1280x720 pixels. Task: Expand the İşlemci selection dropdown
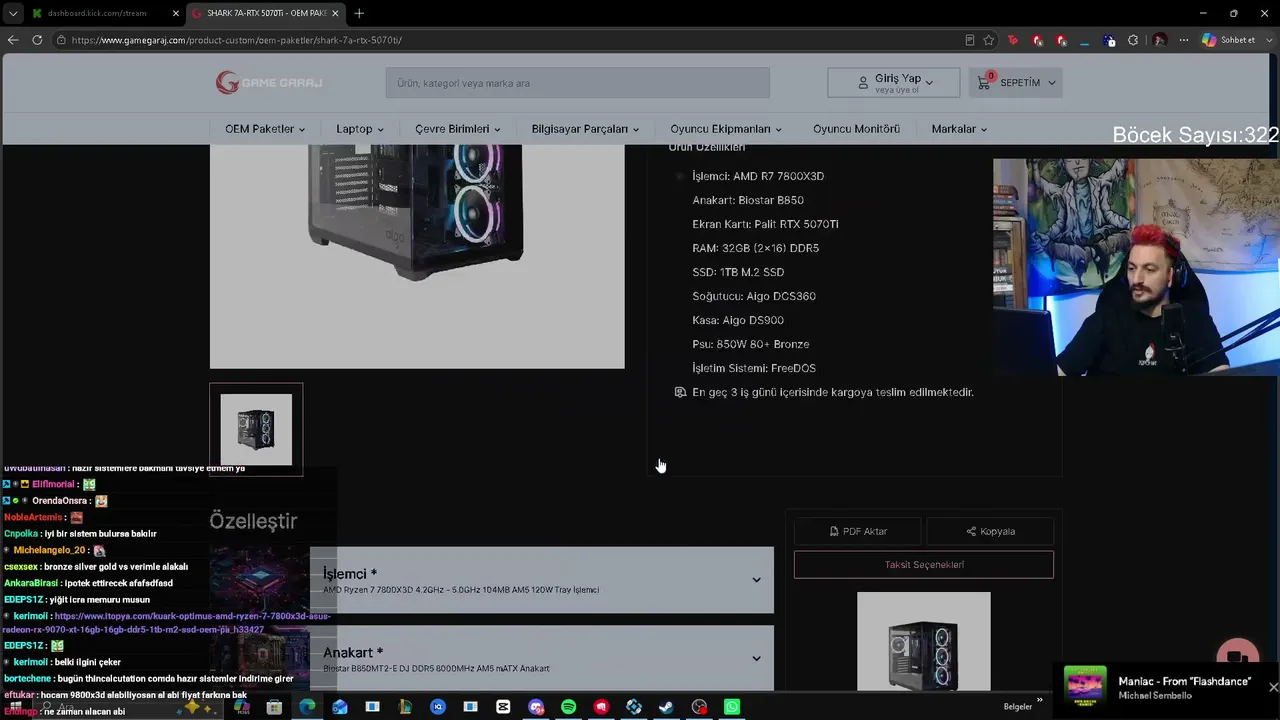[541, 580]
